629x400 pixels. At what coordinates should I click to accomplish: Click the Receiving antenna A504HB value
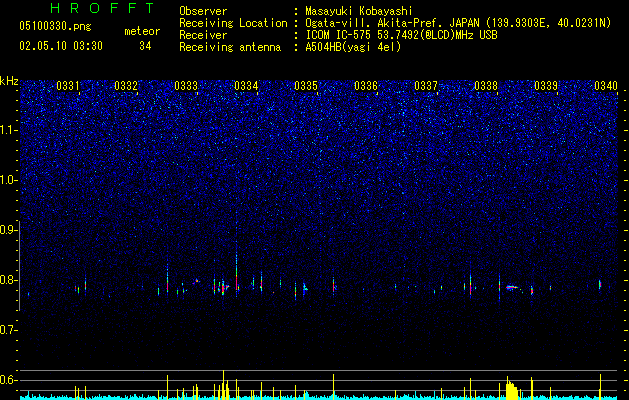pyautogui.click(x=353, y=47)
